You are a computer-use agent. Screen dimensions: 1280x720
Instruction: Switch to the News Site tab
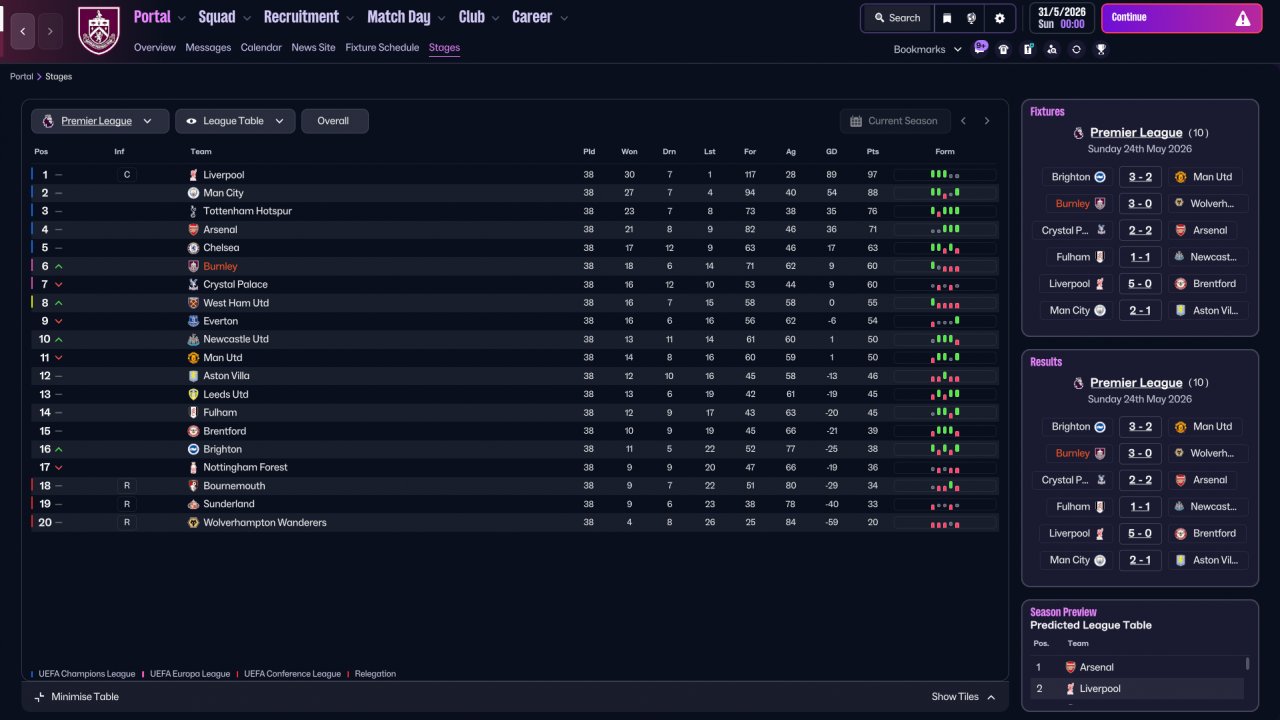pyautogui.click(x=314, y=48)
